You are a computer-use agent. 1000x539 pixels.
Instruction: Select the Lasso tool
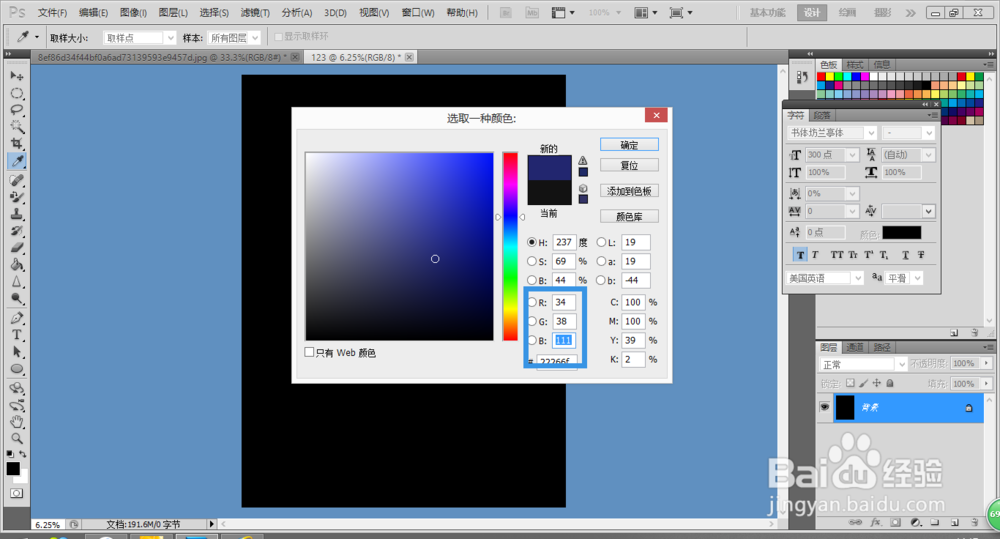tap(17, 110)
